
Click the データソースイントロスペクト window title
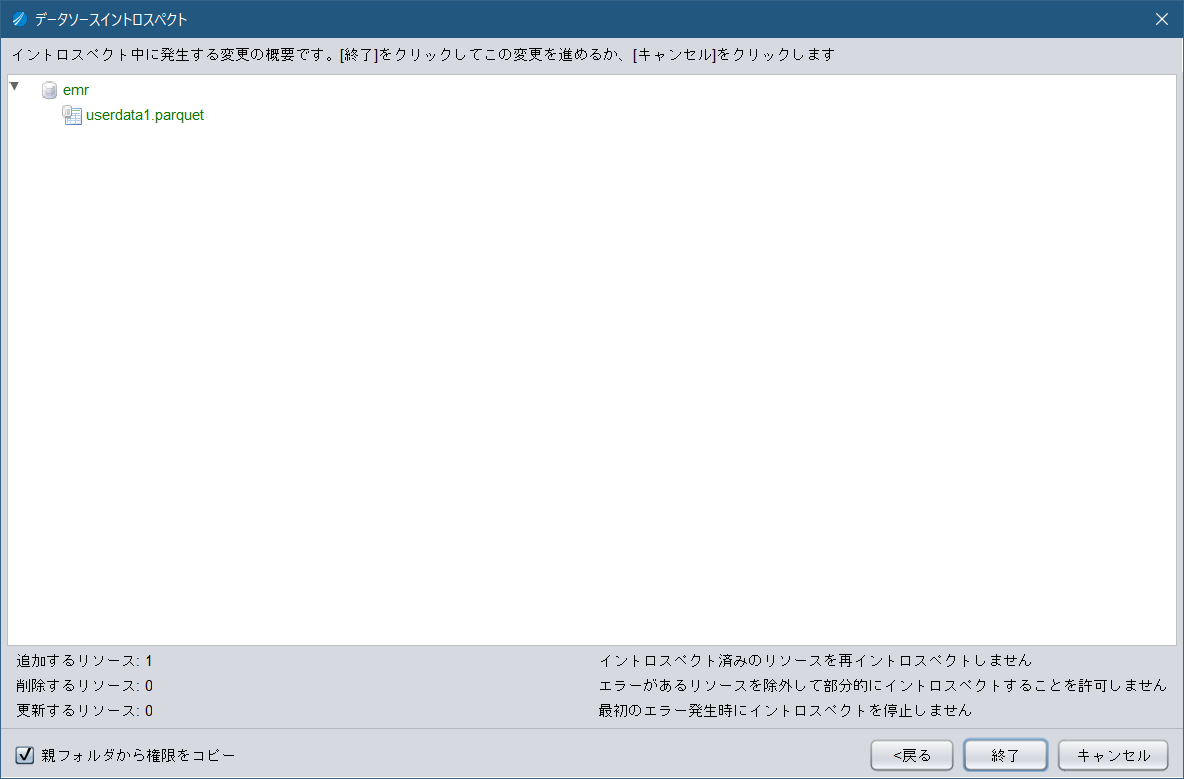click(111, 20)
